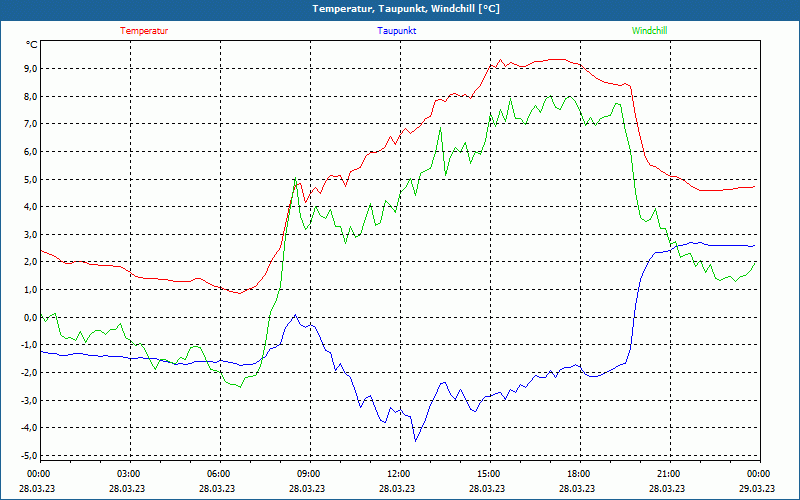
Task: Click the °C unit label on axis
Action: pyautogui.click(x=32, y=45)
